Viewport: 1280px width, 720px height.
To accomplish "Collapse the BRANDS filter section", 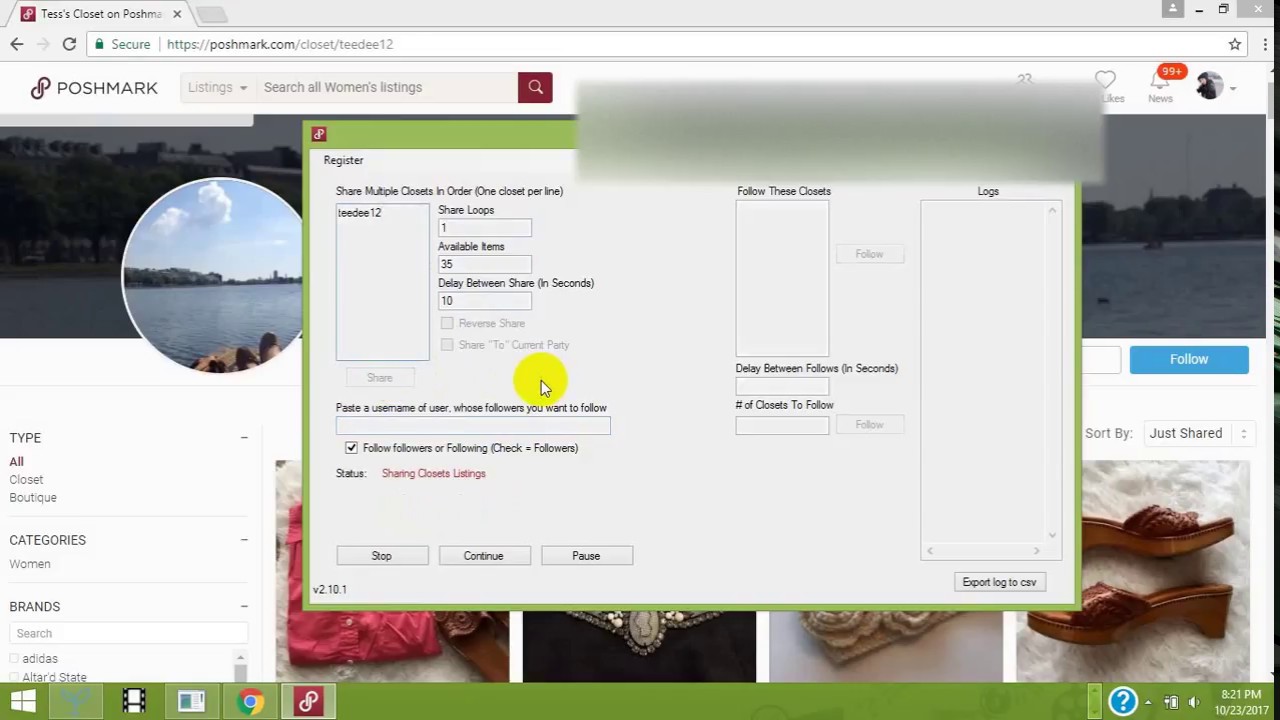I will pyautogui.click(x=244, y=607).
